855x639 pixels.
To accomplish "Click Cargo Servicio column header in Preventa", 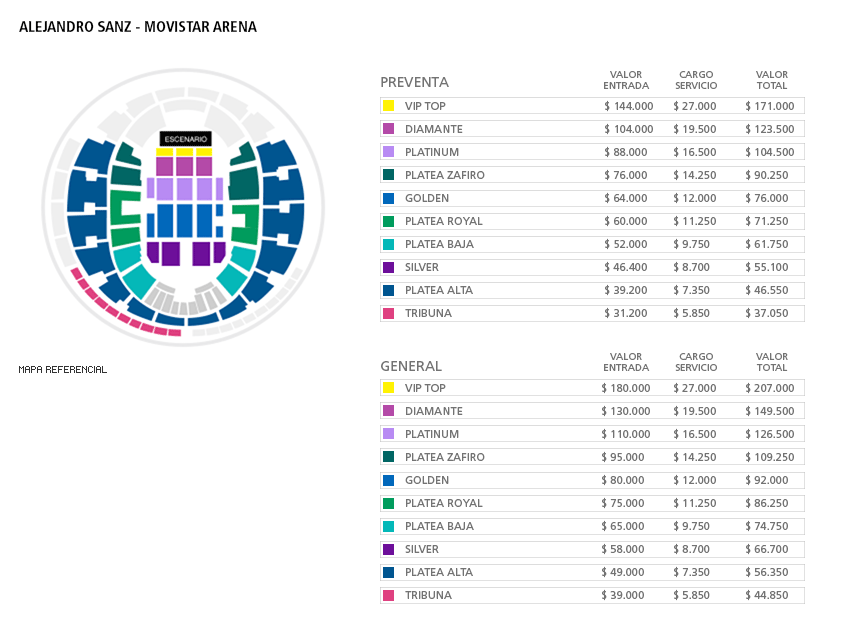I will click(696, 80).
